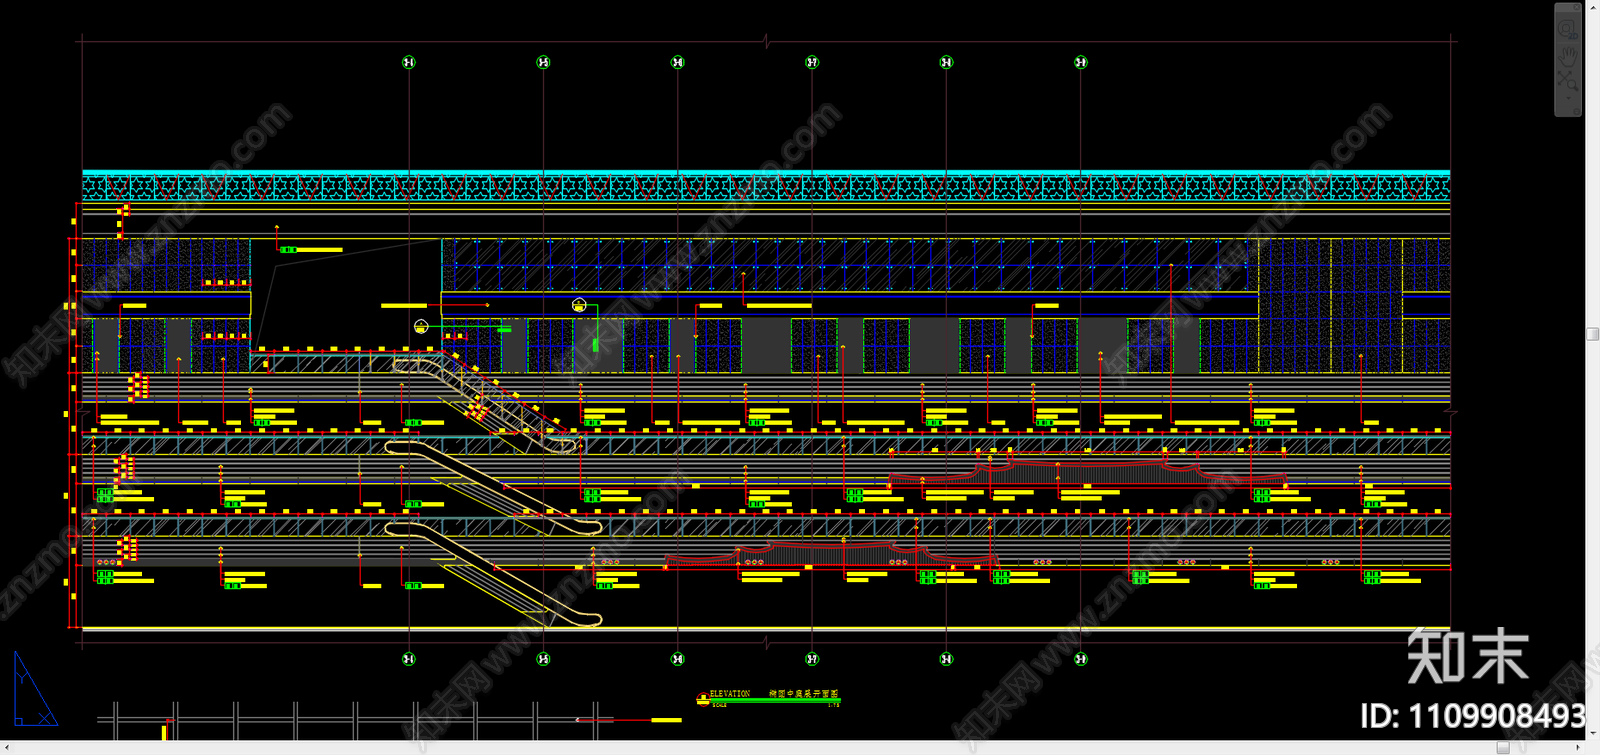Open the 2D steering wheel tool

[x=1568, y=30]
